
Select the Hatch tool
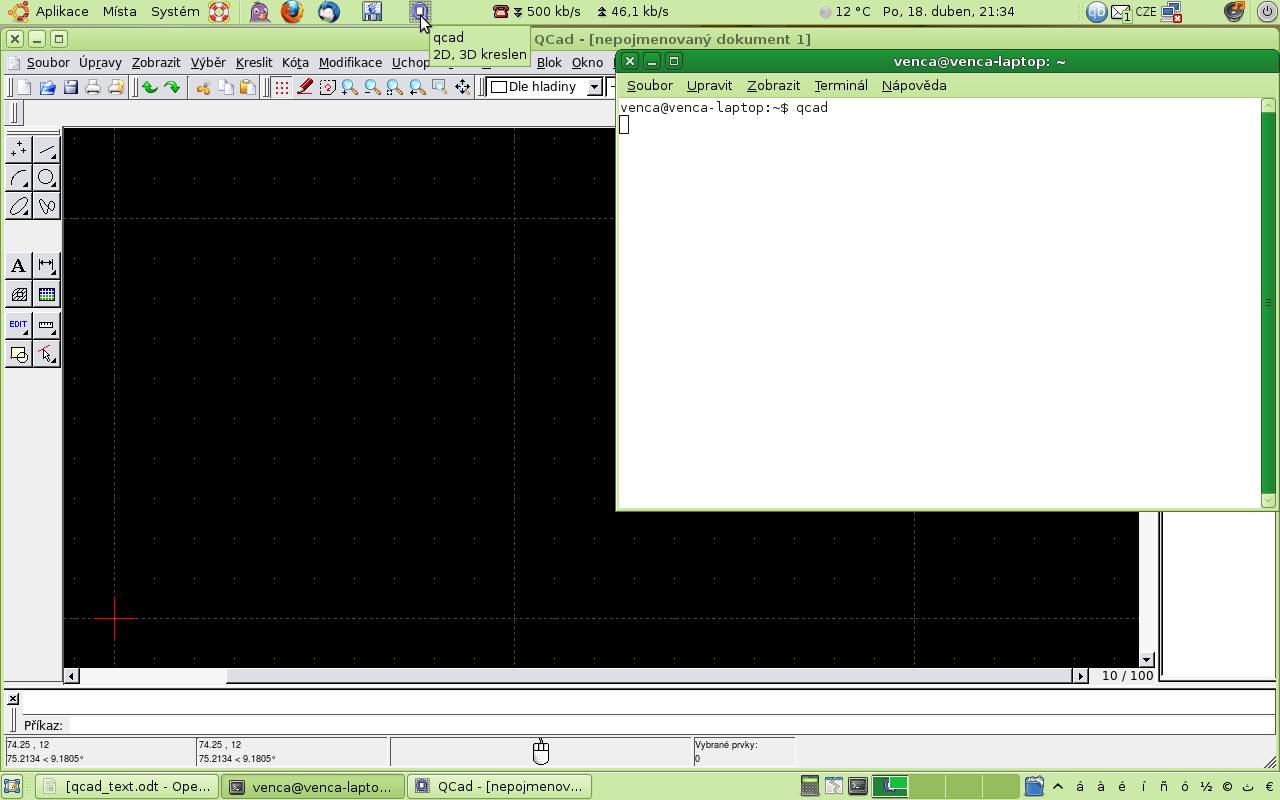coord(19,294)
